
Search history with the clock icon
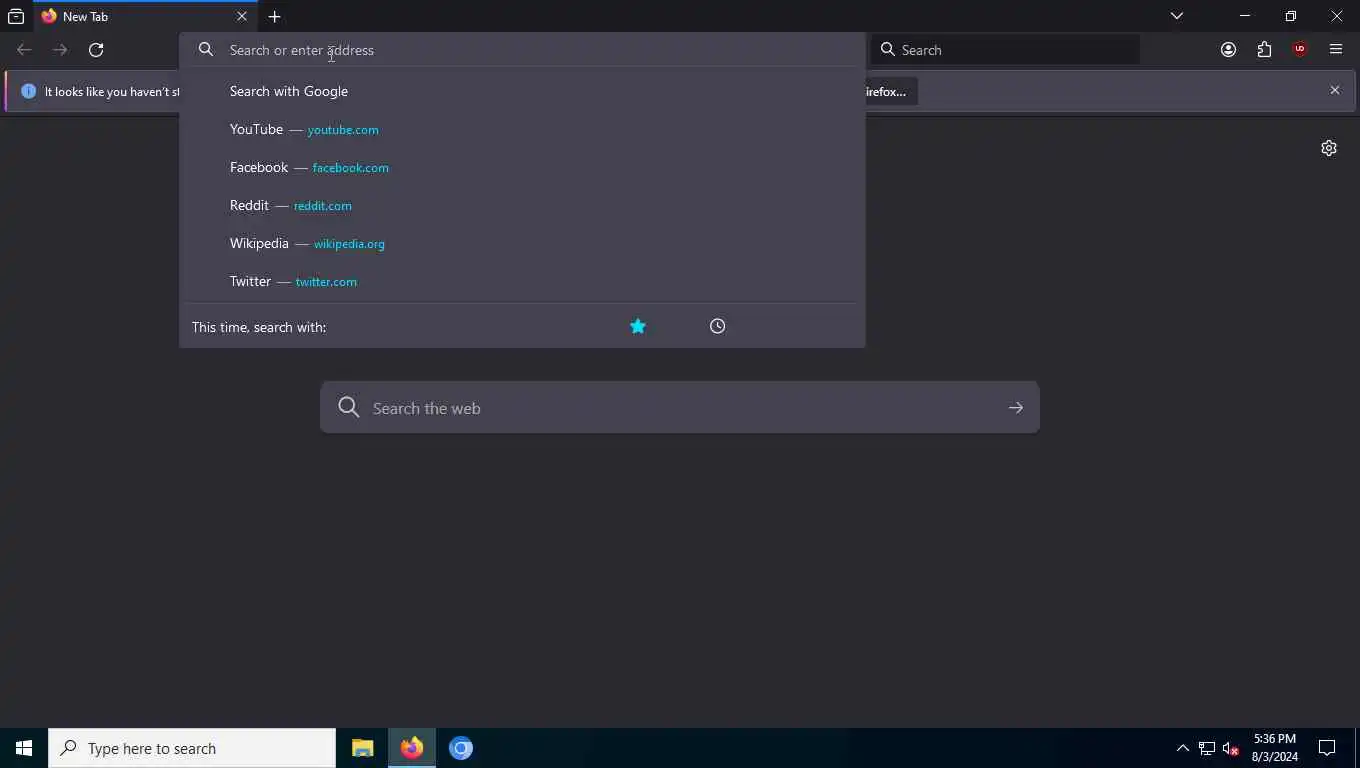point(717,326)
